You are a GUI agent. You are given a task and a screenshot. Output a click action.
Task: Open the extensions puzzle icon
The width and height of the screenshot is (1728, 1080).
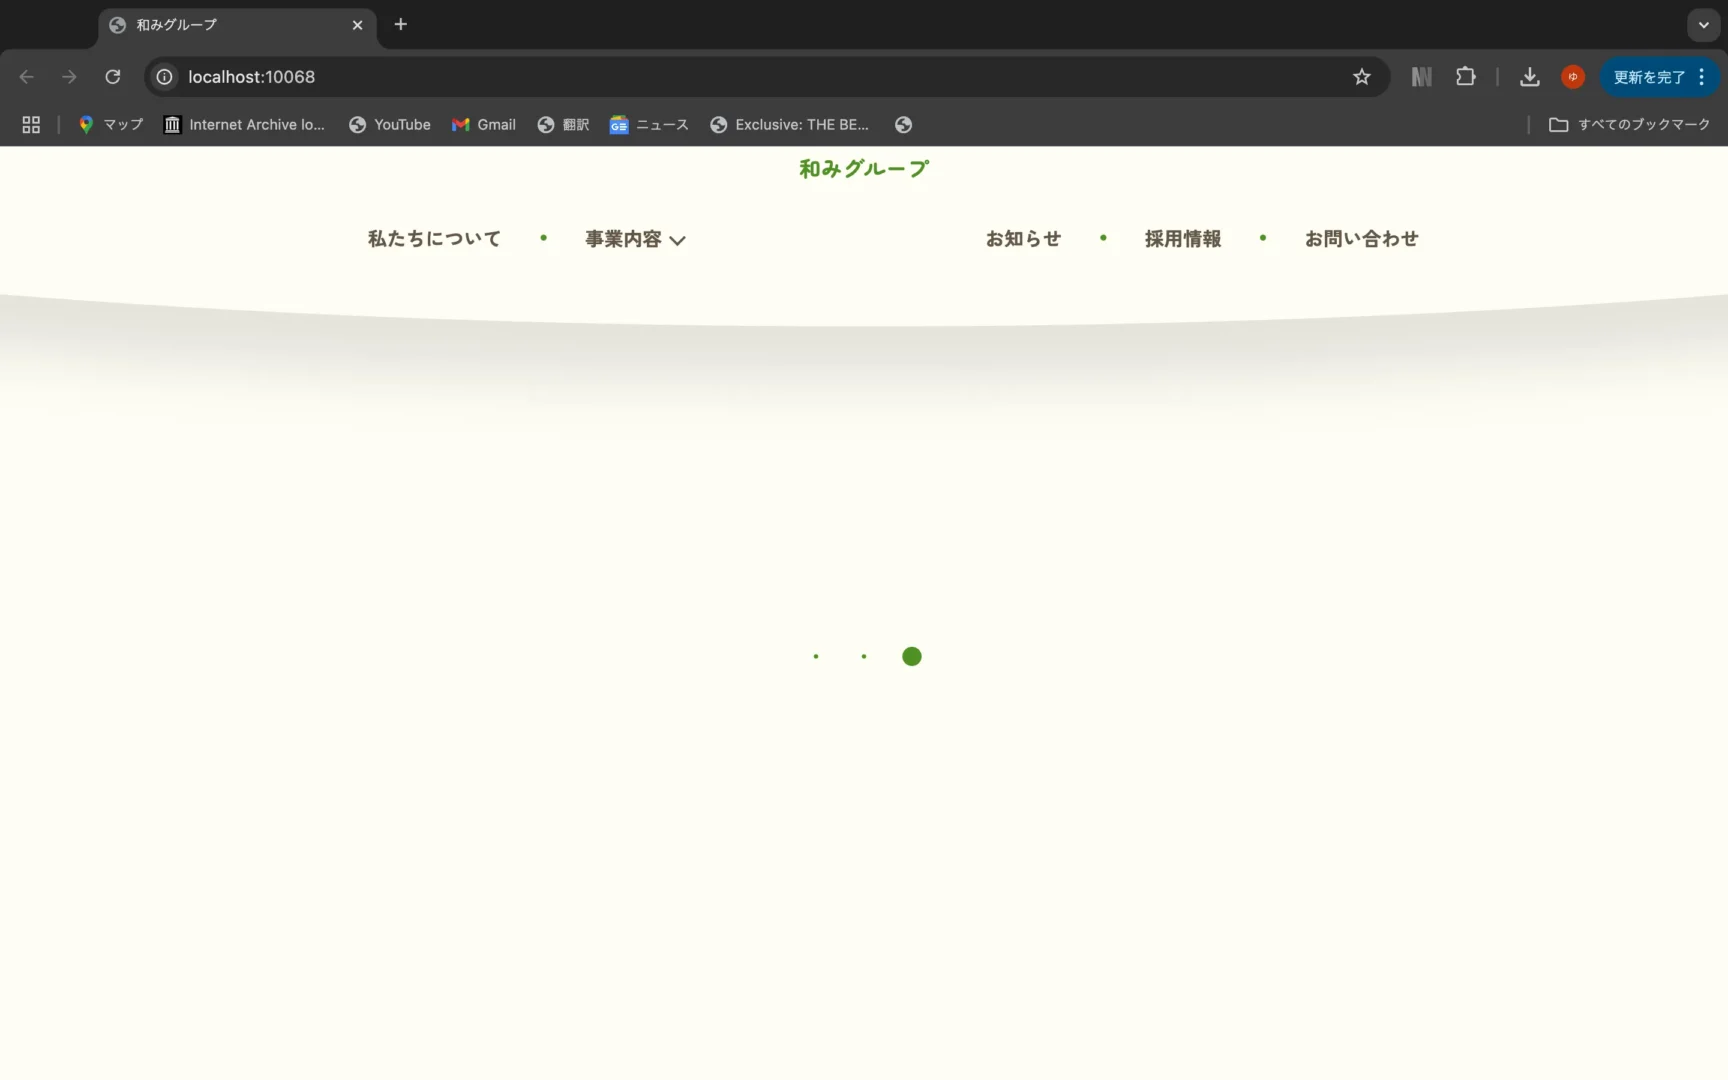coord(1465,77)
